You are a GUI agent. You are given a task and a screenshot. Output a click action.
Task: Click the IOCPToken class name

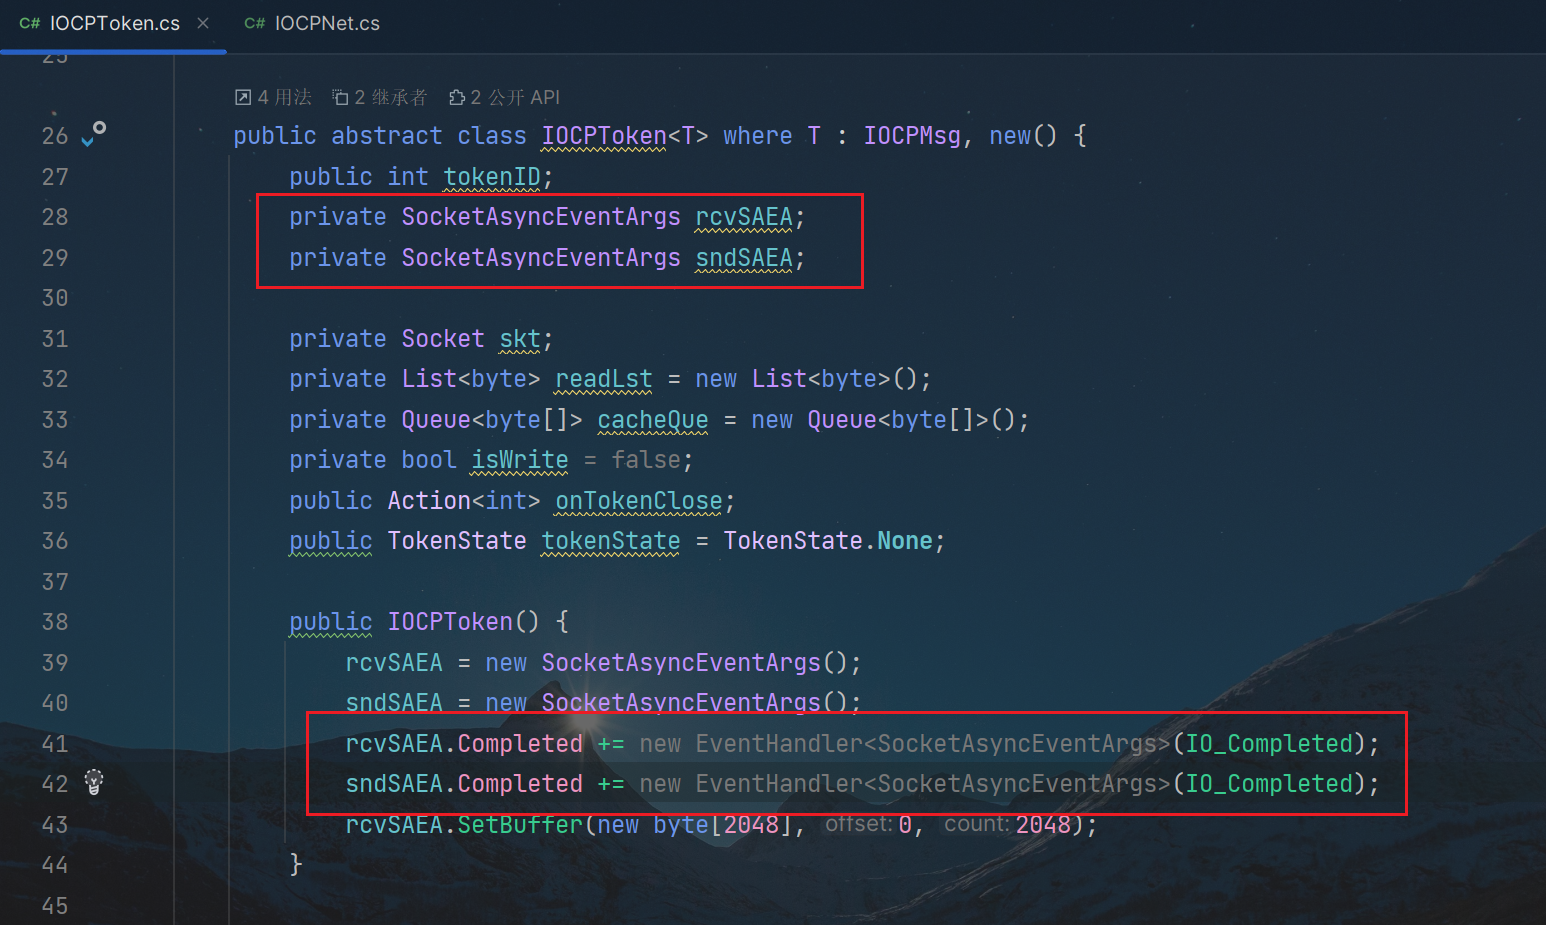click(x=603, y=136)
